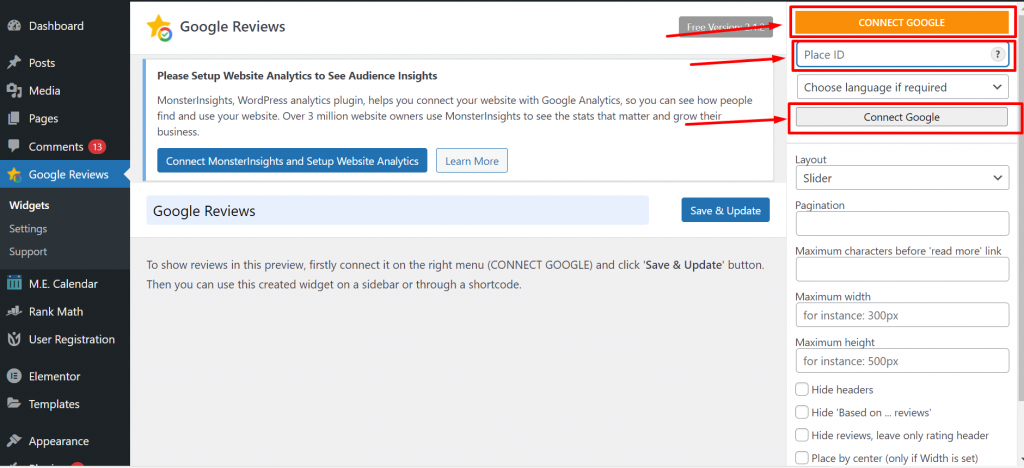The height and width of the screenshot is (468, 1024).
Task: Open the Choose language dropdown
Action: 903,87
